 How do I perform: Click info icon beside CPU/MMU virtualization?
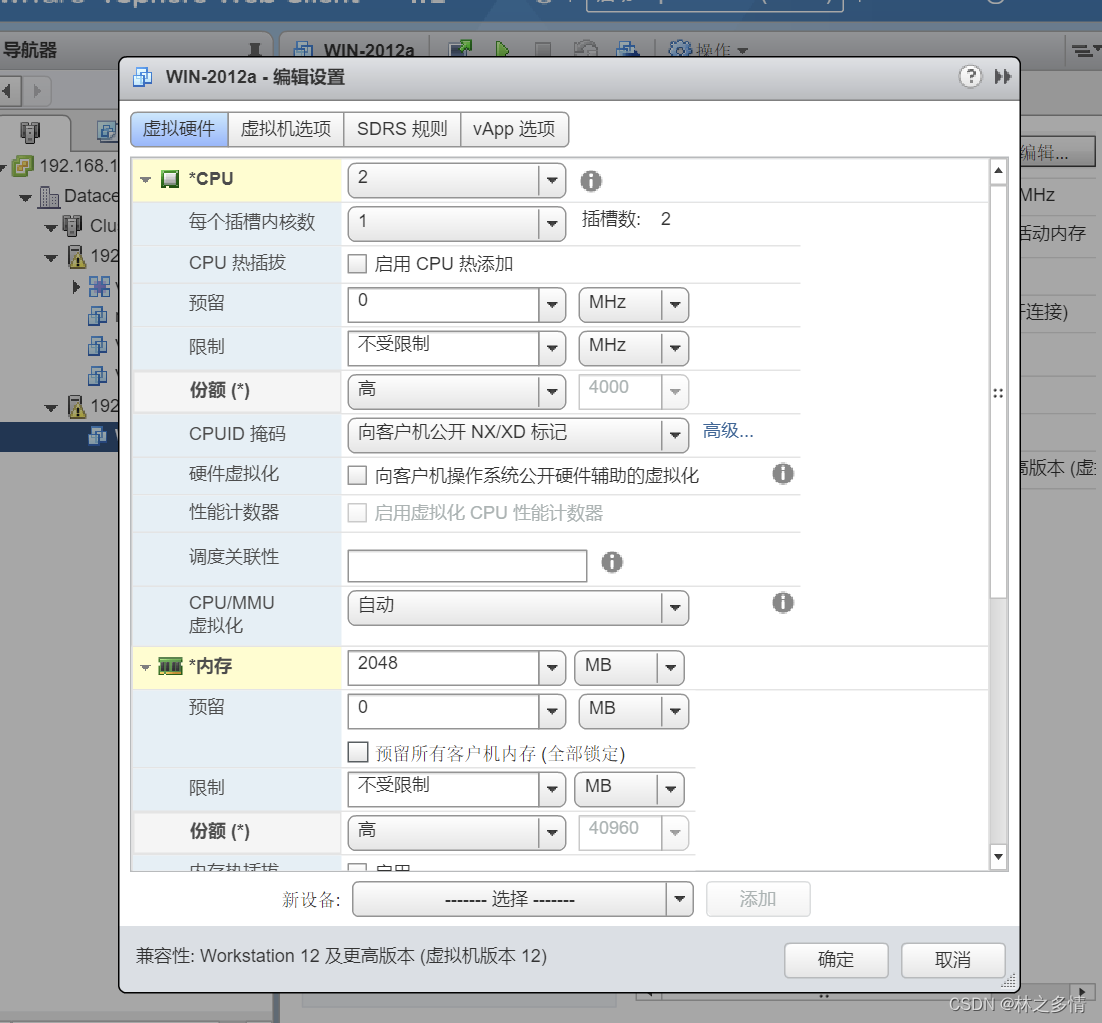click(783, 602)
